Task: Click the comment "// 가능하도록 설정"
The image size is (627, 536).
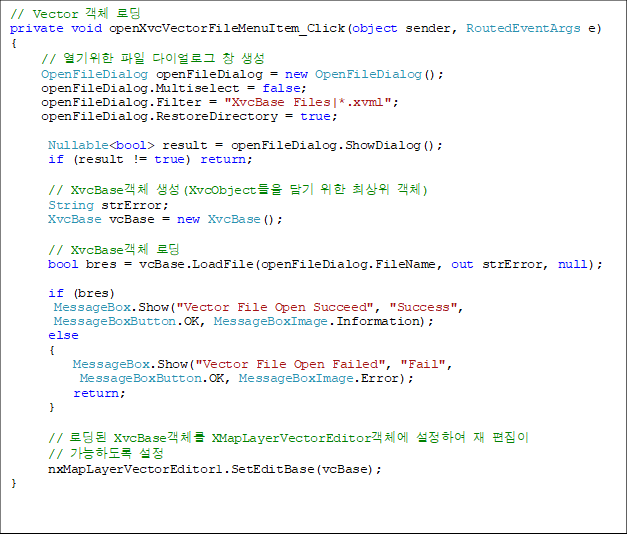Action: pyautogui.click(x=106, y=453)
